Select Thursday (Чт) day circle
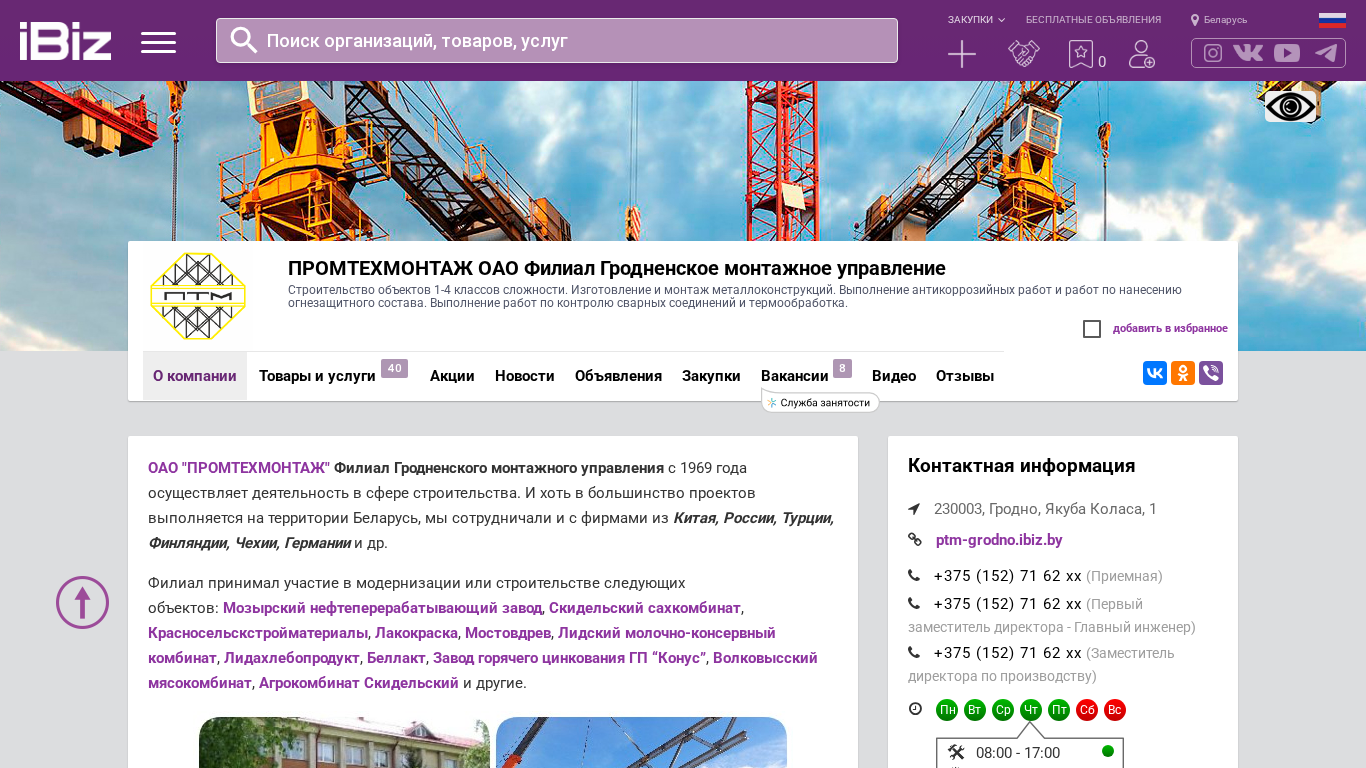Viewport: 1366px width, 768px height. (x=1031, y=710)
